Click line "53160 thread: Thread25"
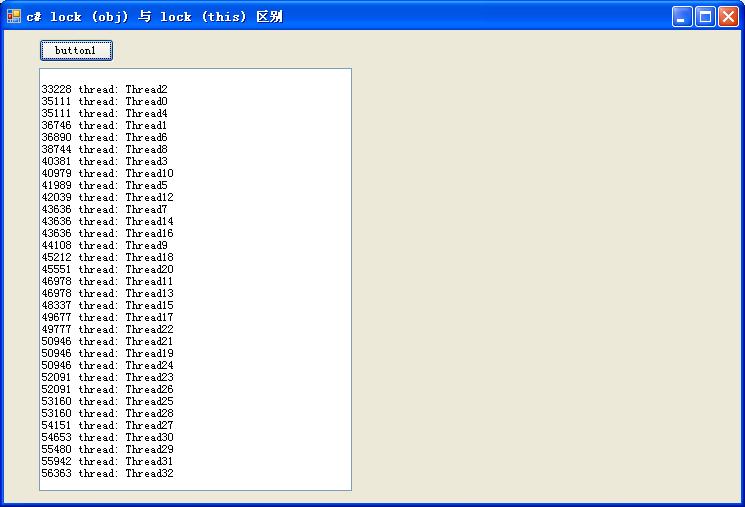Screen dimensions: 745x507 coord(107,401)
